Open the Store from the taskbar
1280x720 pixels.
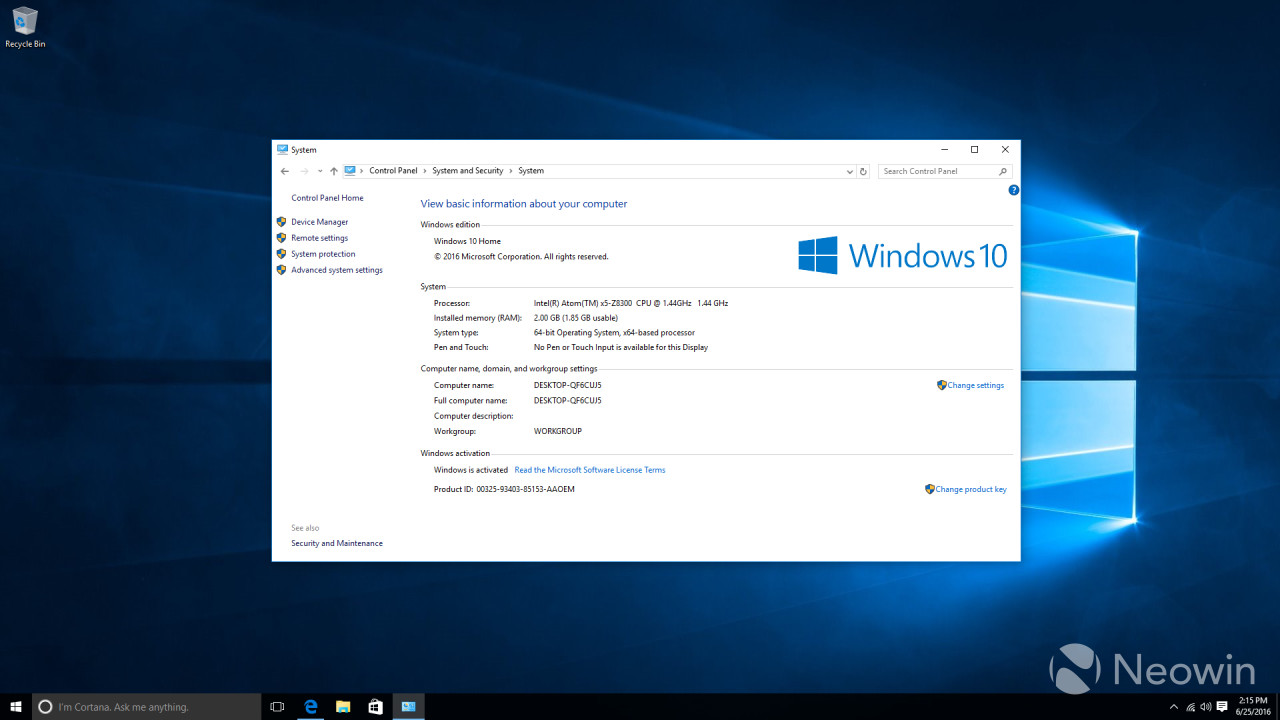tap(375, 707)
